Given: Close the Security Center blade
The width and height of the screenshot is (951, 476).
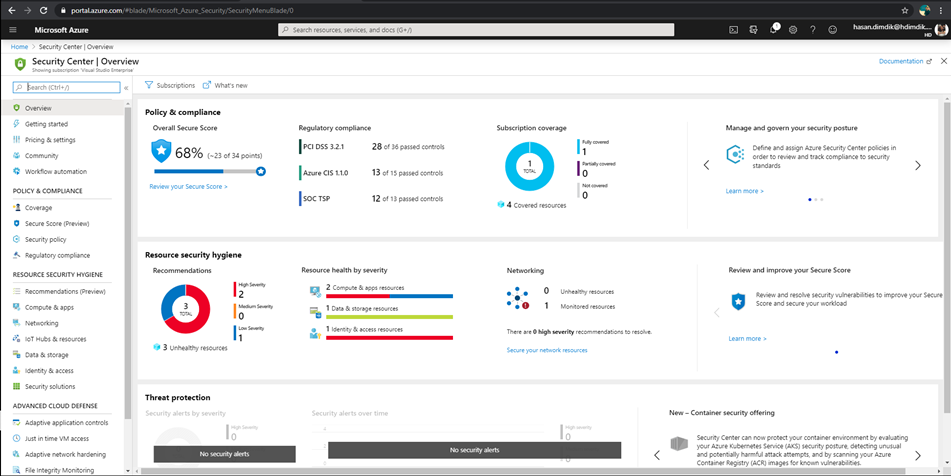Looking at the screenshot, I should point(944,61).
